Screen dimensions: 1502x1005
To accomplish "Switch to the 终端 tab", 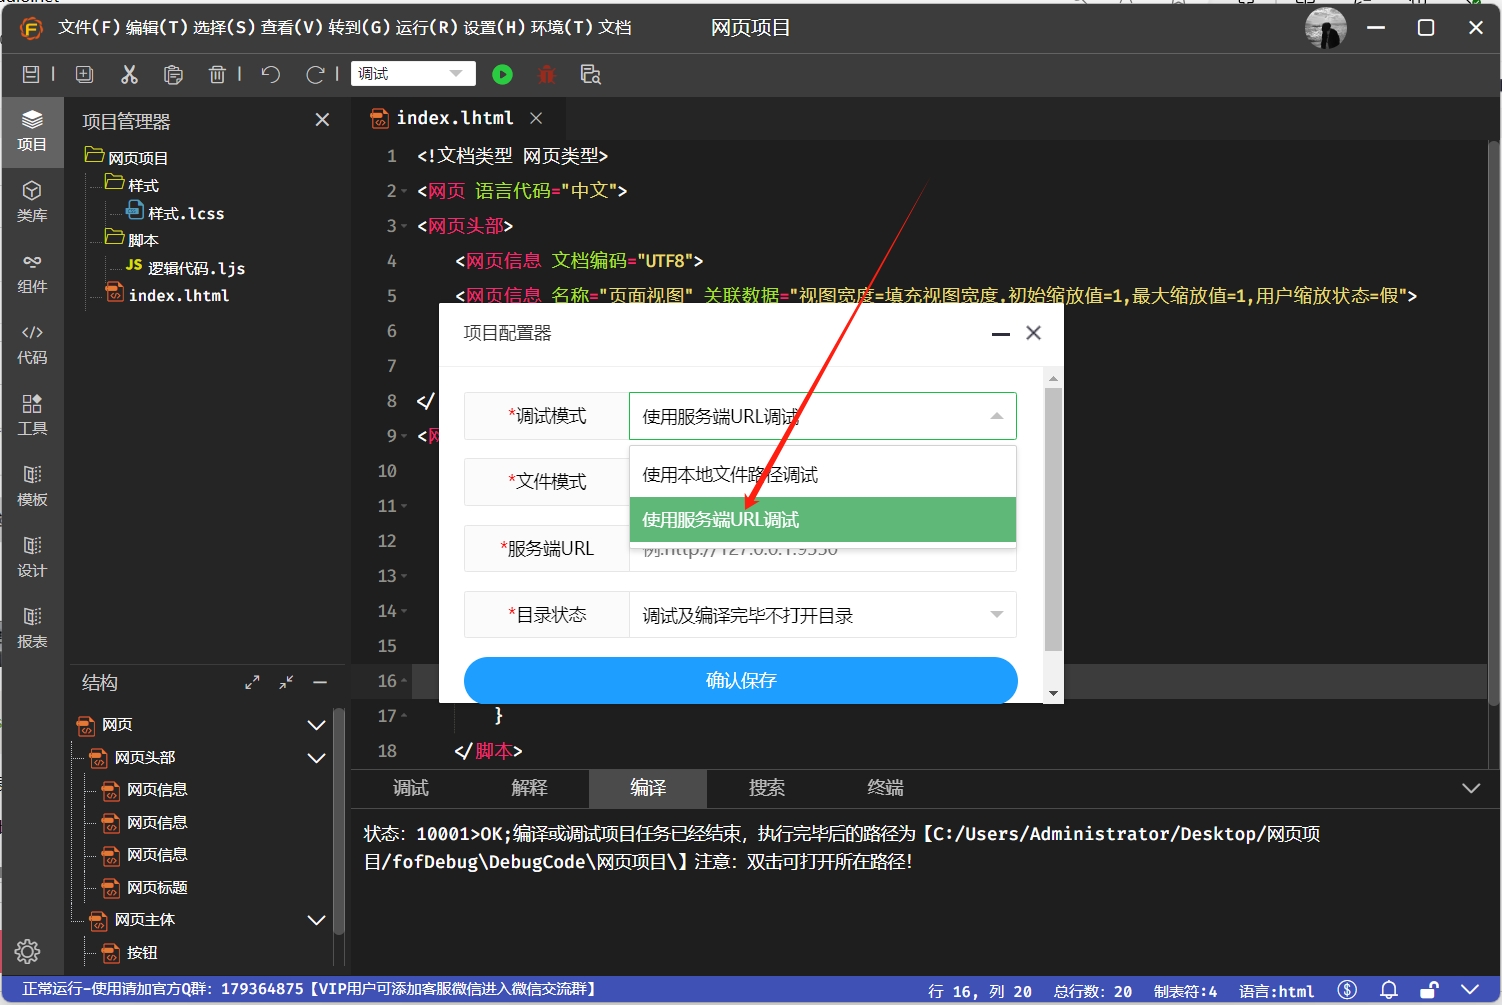I will pos(885,788).
